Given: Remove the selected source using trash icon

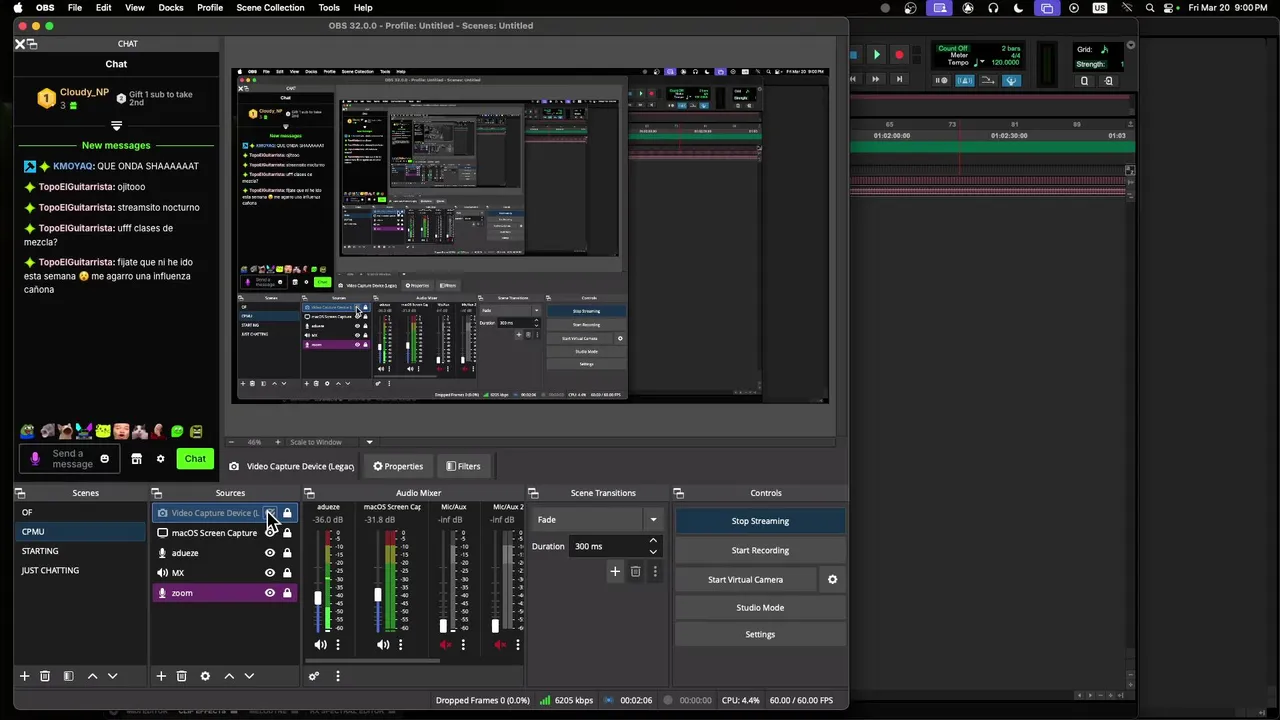Looking at the screenshot, I should point(181,676).
